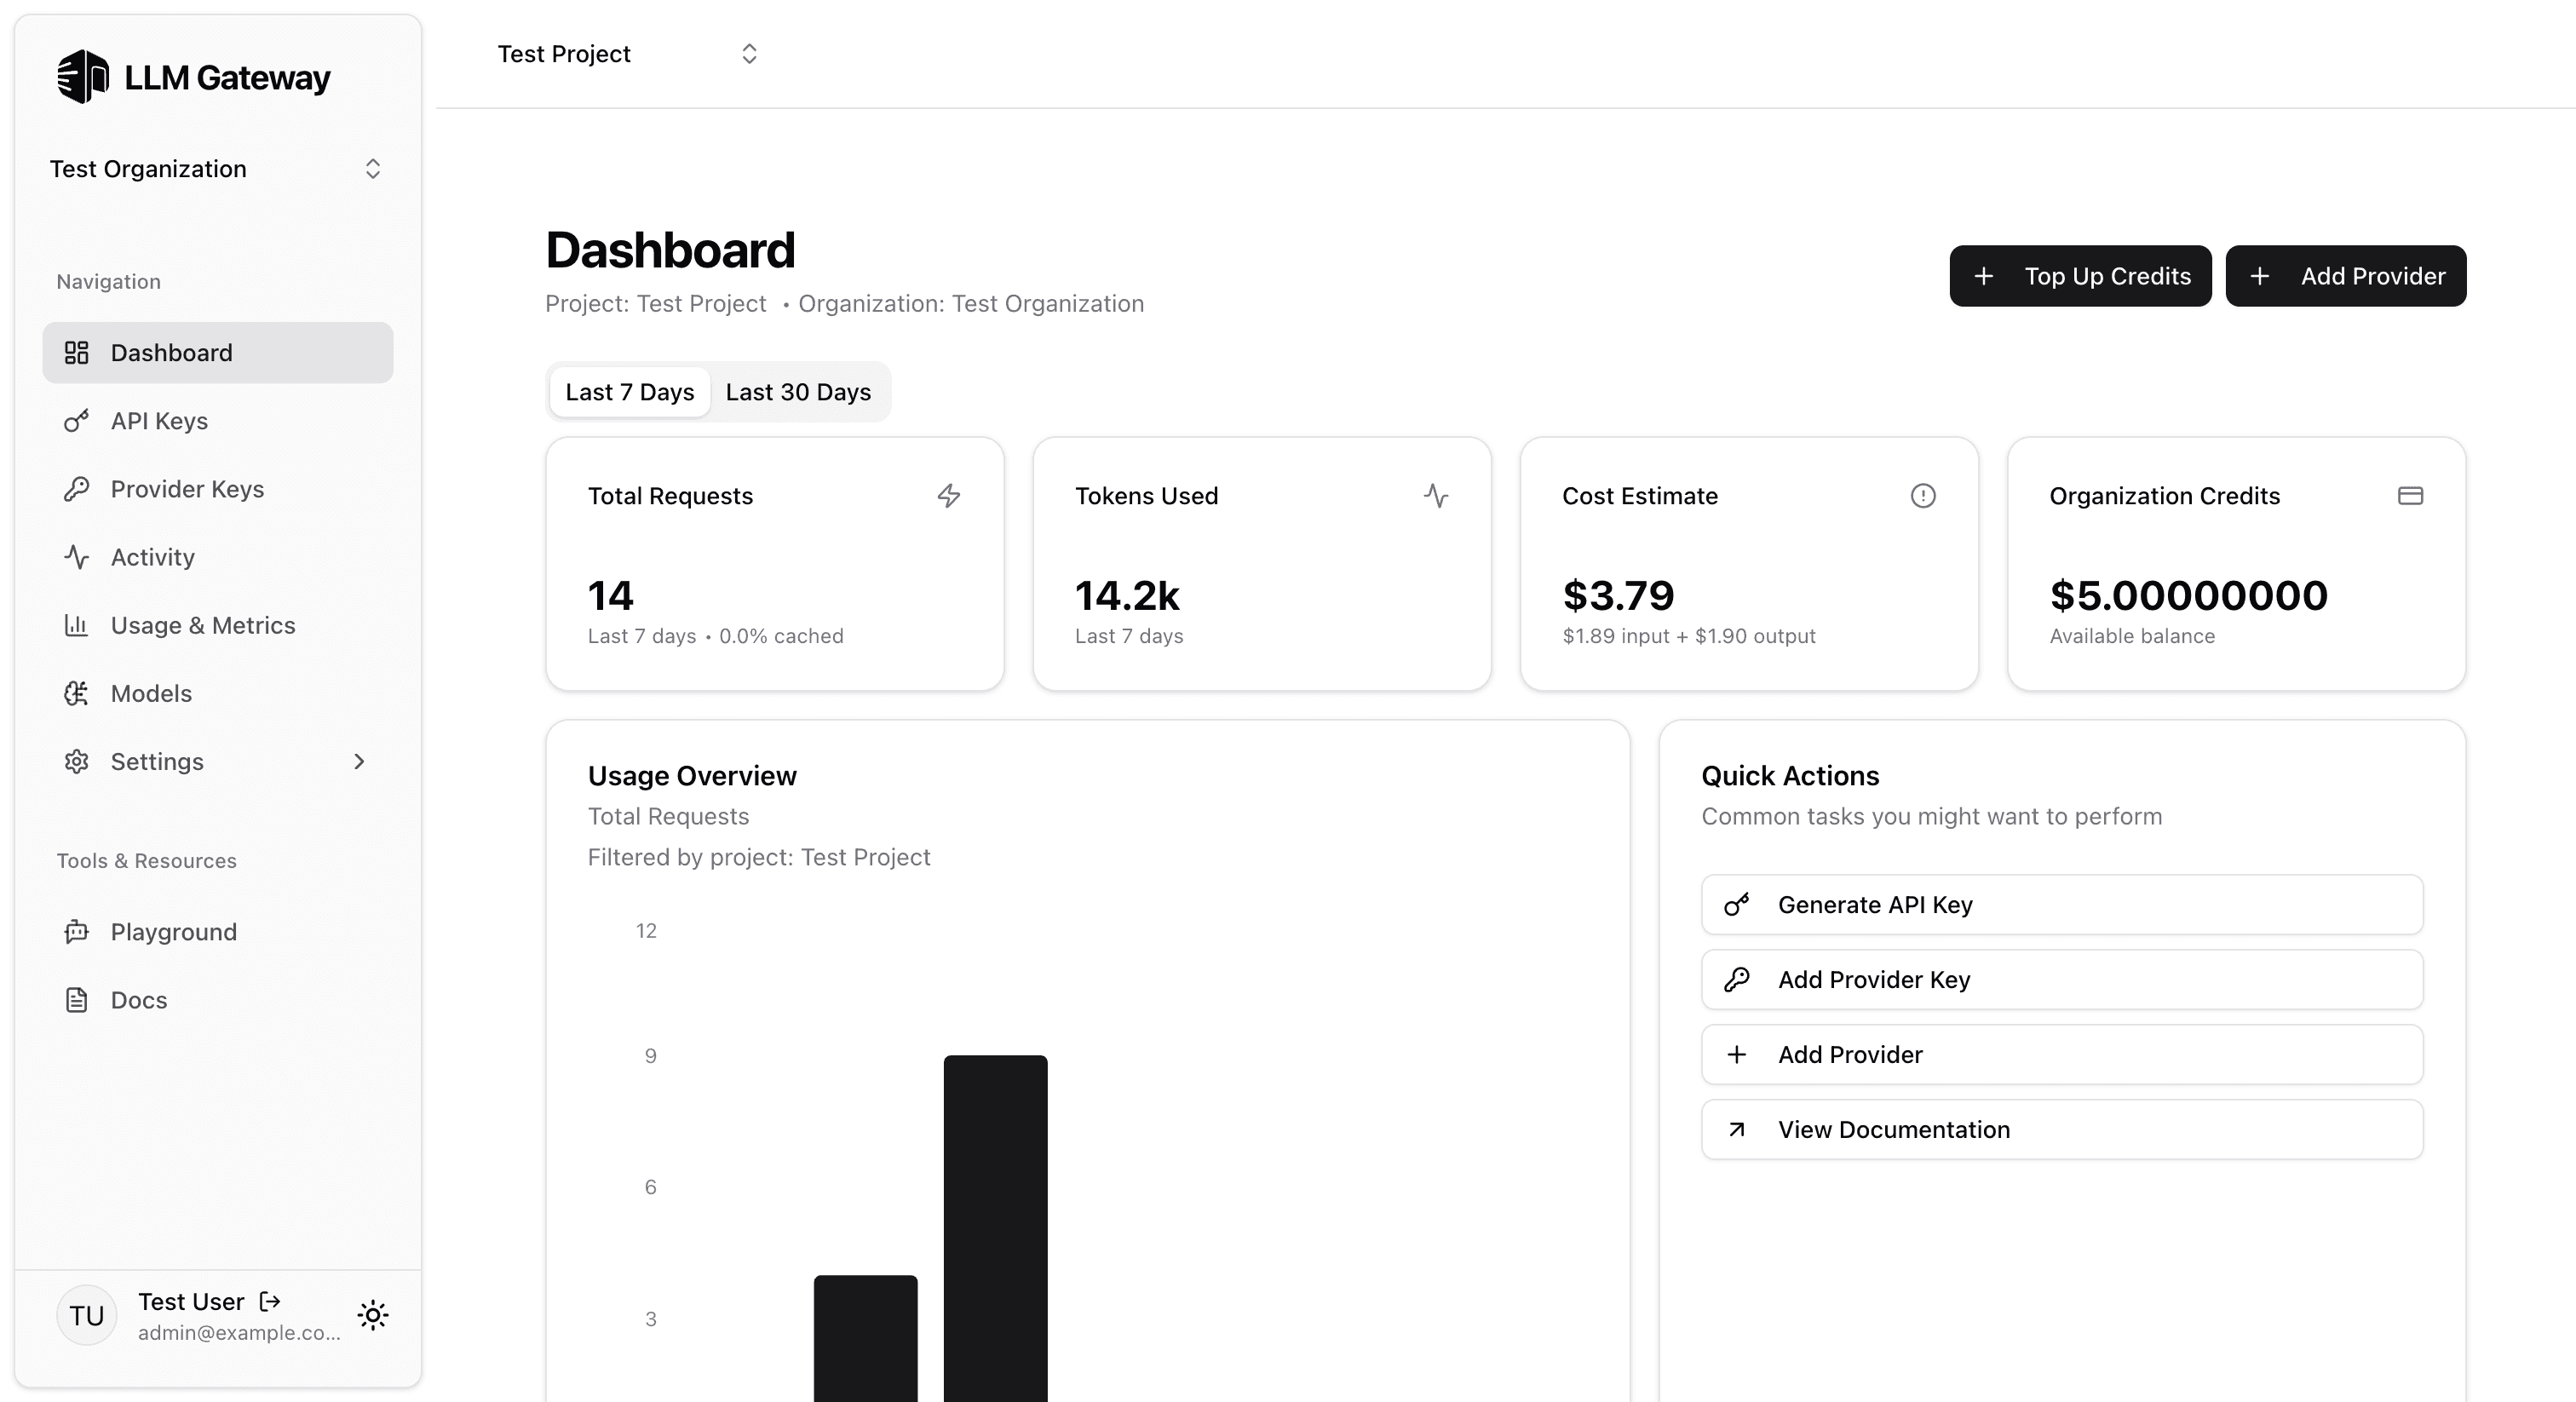Click the Cost Estimate info icon
Image resolution: width=2576 pixels, height=1402 pixels.
[1922, 496]
